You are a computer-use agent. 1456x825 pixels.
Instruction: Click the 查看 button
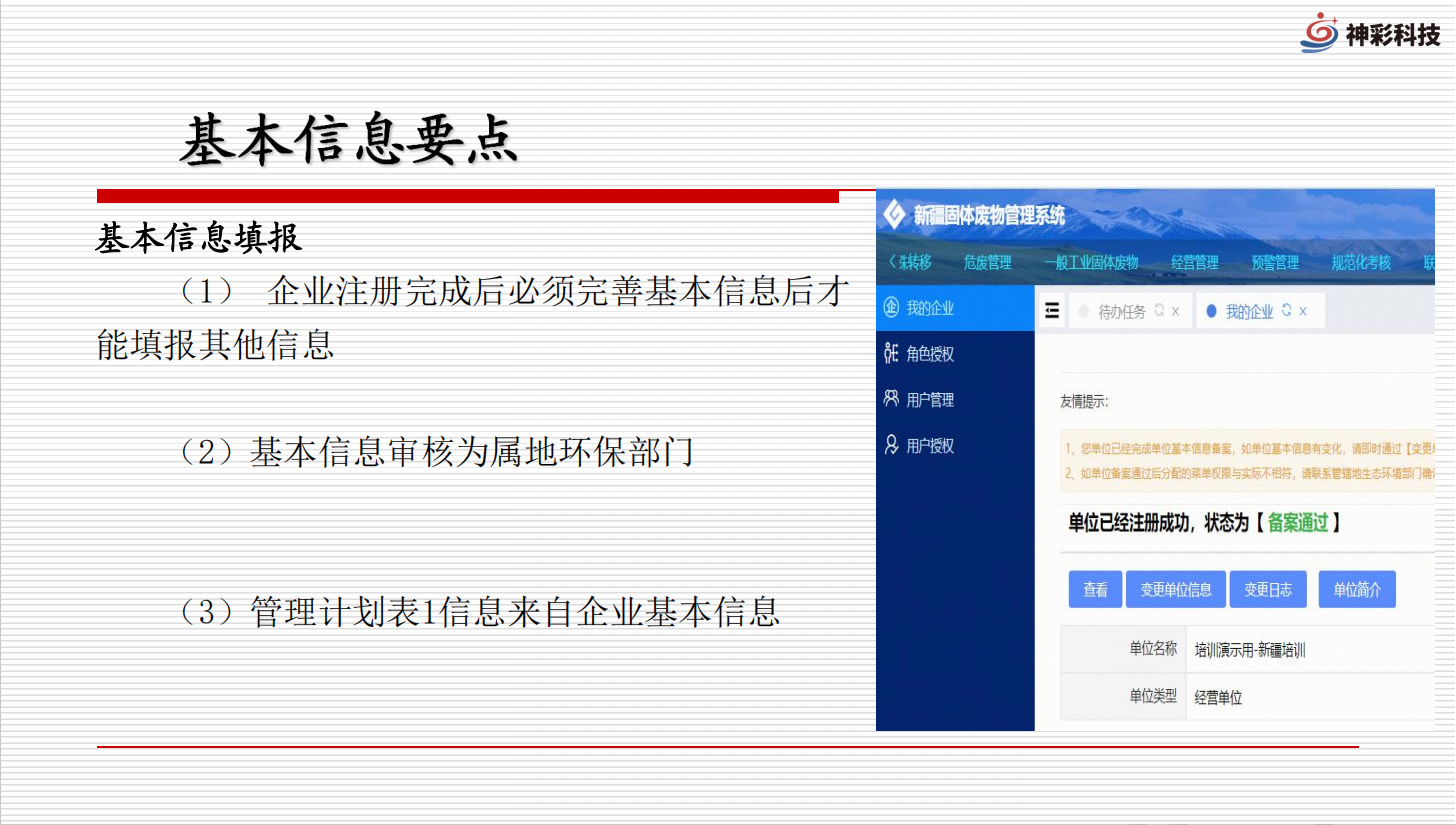tap(1095, 590)
